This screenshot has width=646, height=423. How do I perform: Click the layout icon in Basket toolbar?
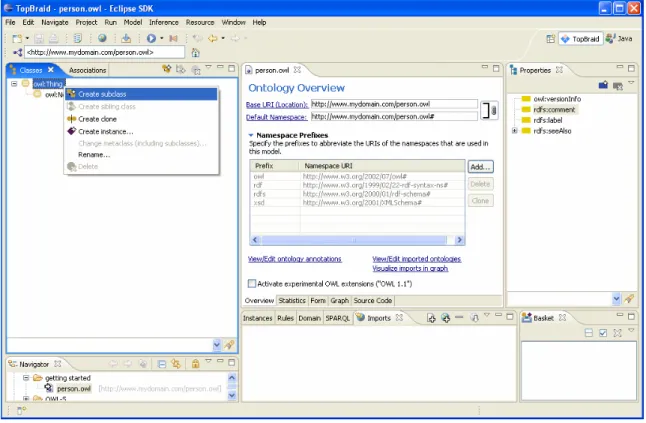pyautogui.click(x=589, y=333)
